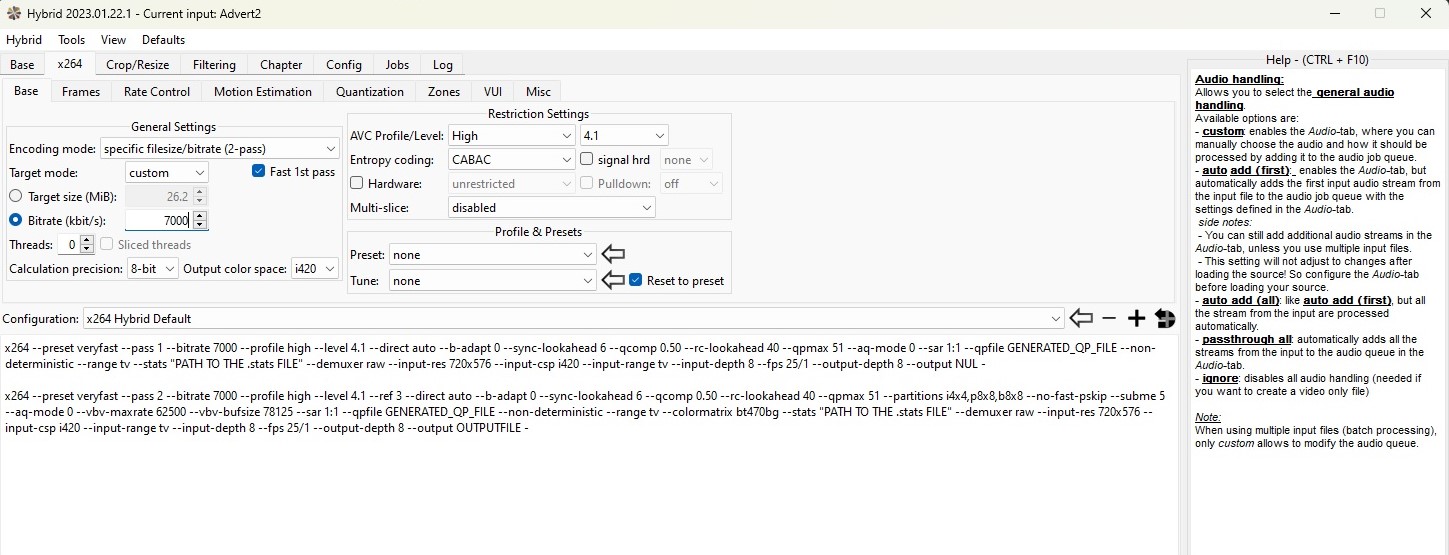This screenshot has height=555, width=1449.
Task: Toggle Reset to preset checkbox
Action: [636, 281]
